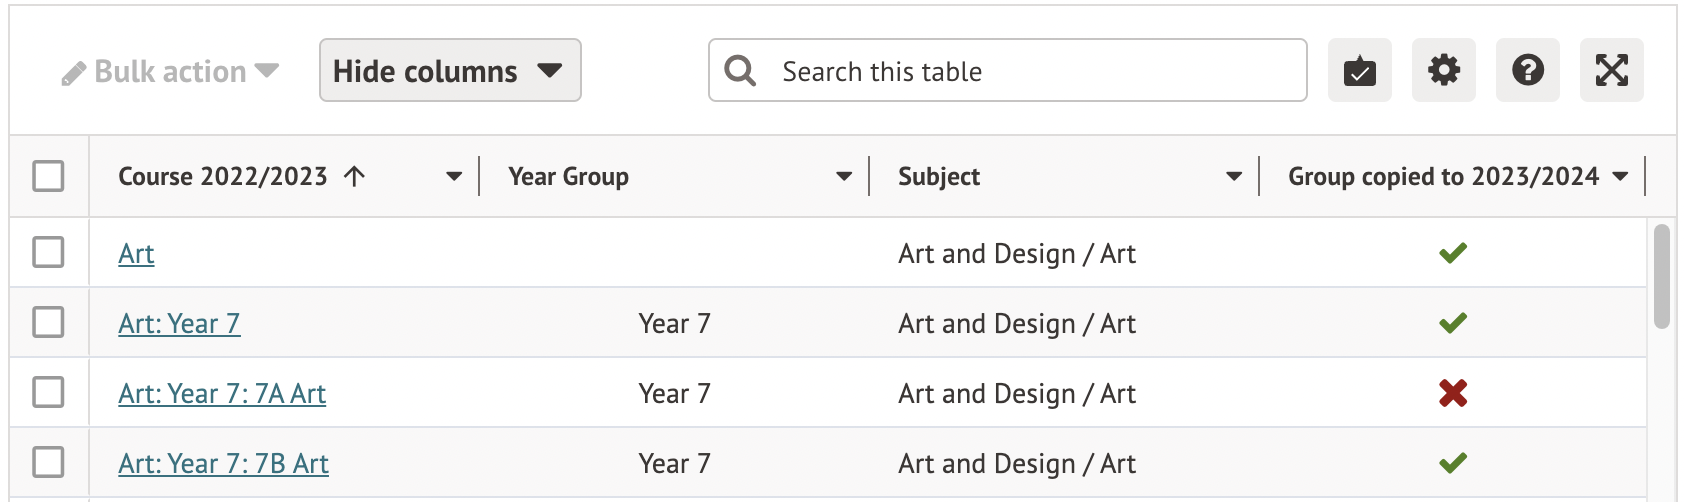Tick the checkbox for Art: Year 7
The image size is (1684, 502).
(x=48, y=323)
